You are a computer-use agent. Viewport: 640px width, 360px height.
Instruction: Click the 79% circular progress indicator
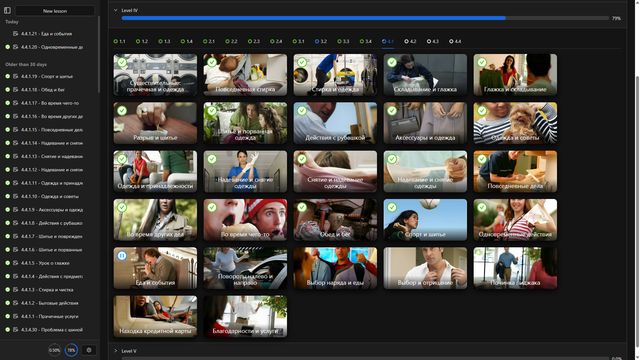click(x=71, y=350)
